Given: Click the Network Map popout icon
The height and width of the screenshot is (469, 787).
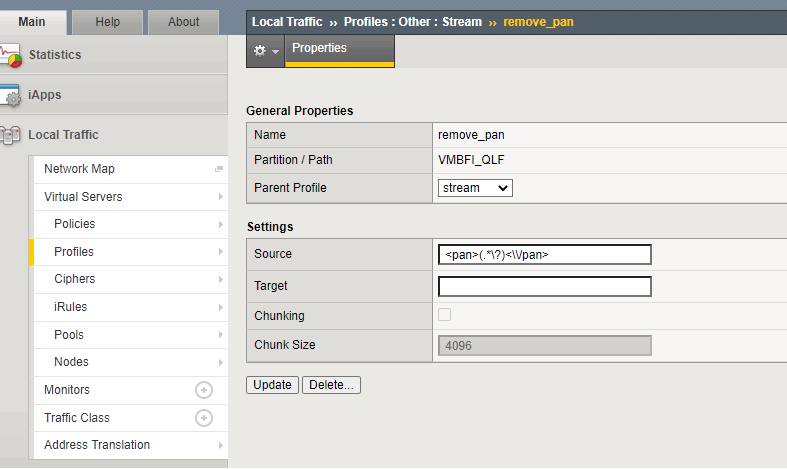Looking at the screenshot, I should coord(219,170).
